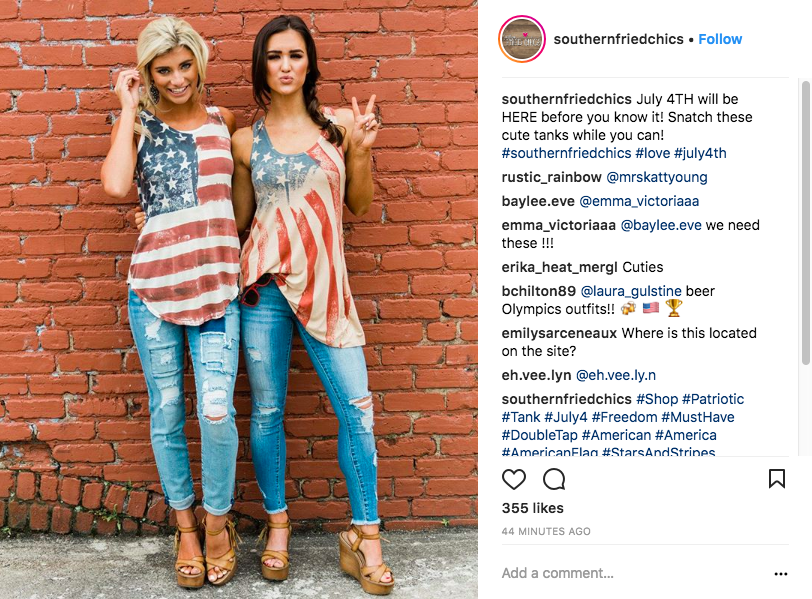Open comments via the speech bubble icon
812x599 pixels.
(554, 479)
